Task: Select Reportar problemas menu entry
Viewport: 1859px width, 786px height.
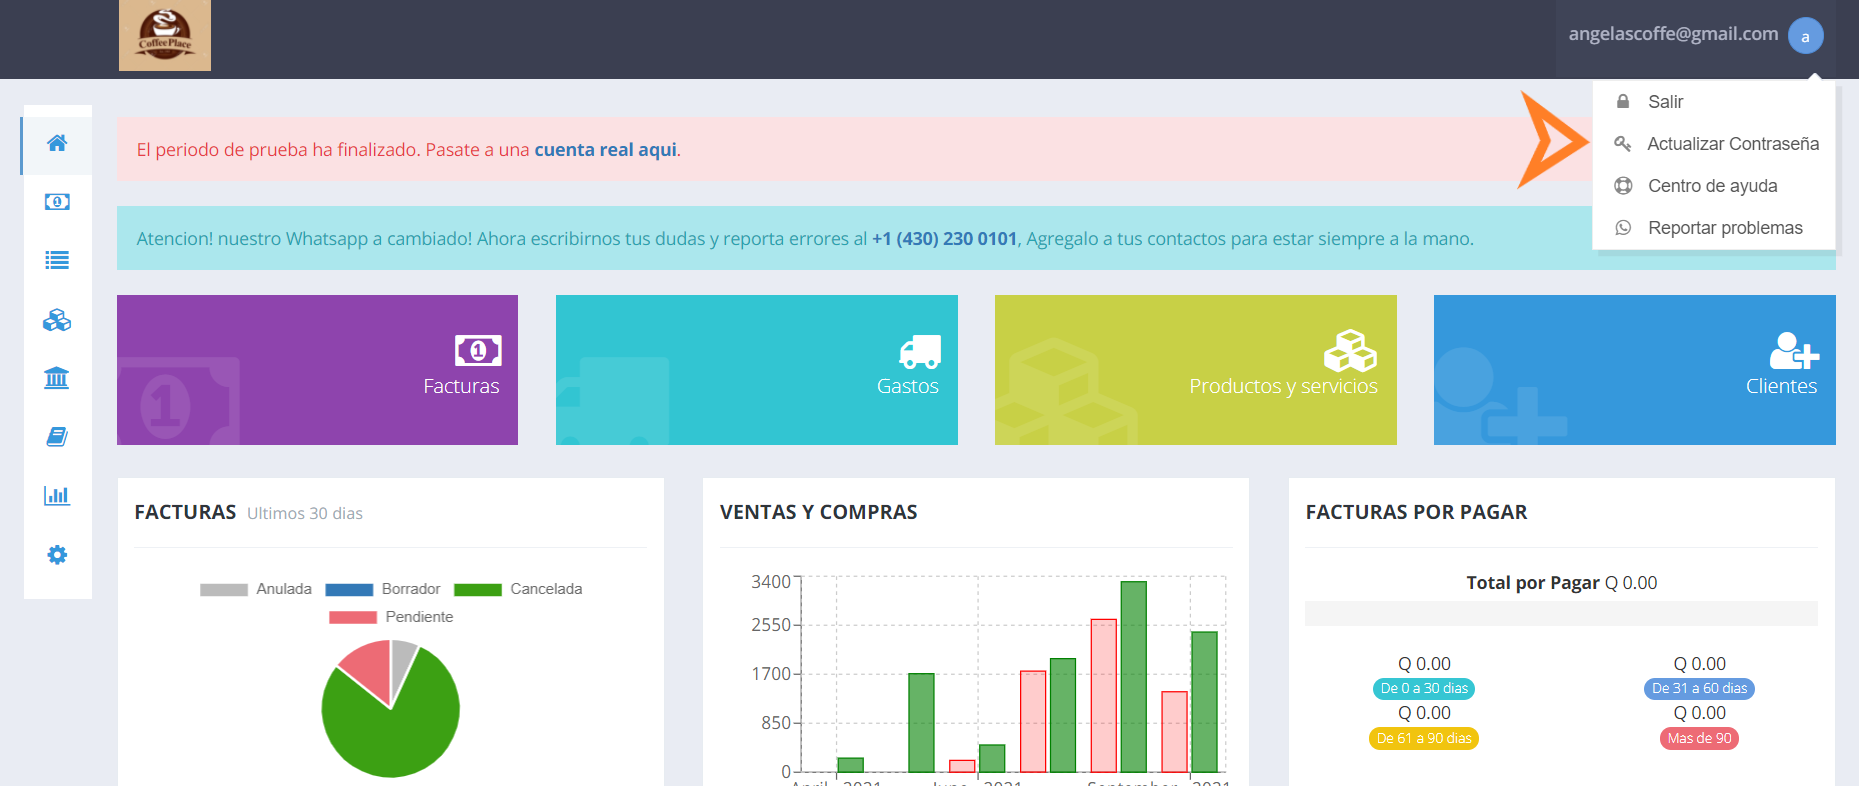Action: 1714,228
